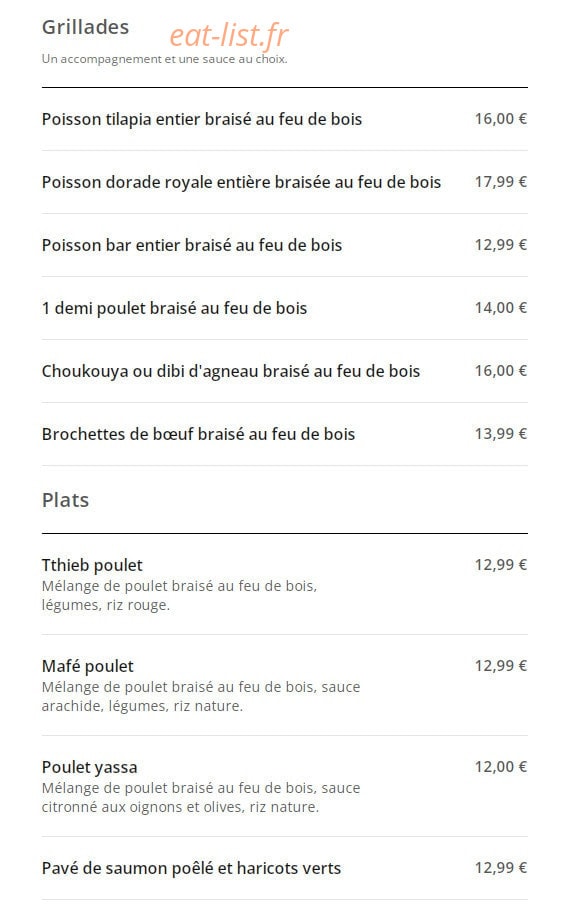Image resolution: width=566 pixels, height=911 pixels.
Task: Select Brochettes de bœuf braisé item
Action: [198, 434]
